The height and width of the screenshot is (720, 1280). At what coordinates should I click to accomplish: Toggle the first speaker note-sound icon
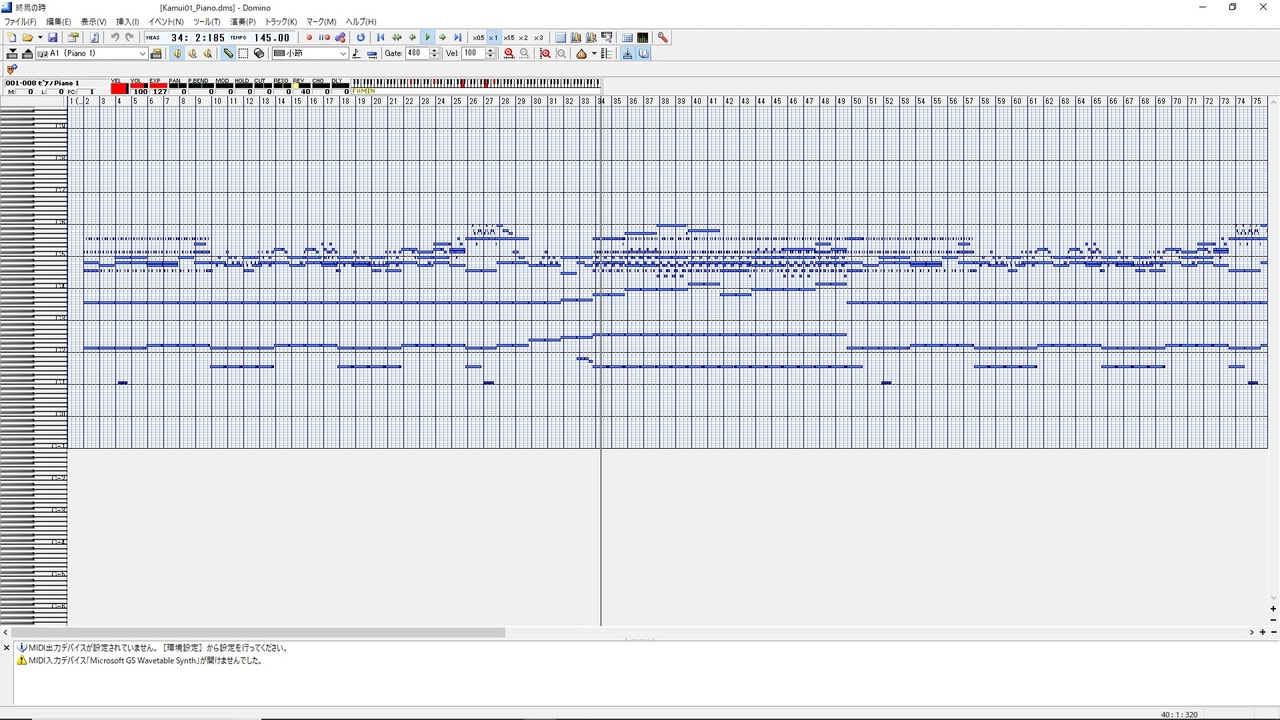coord(177,53)
